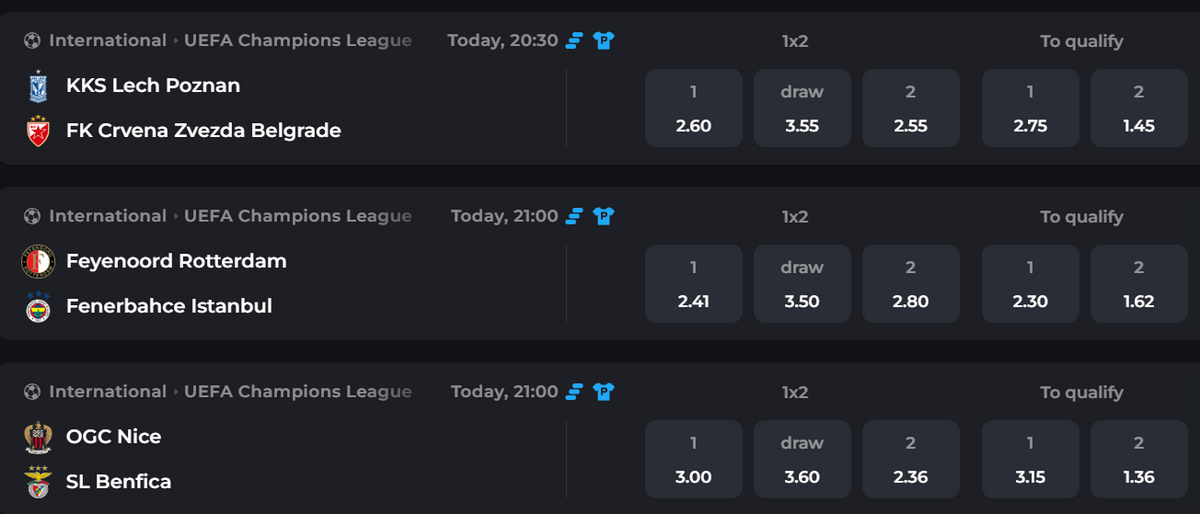Click the jersey icon for OGC Nice match

pos(603,392)
